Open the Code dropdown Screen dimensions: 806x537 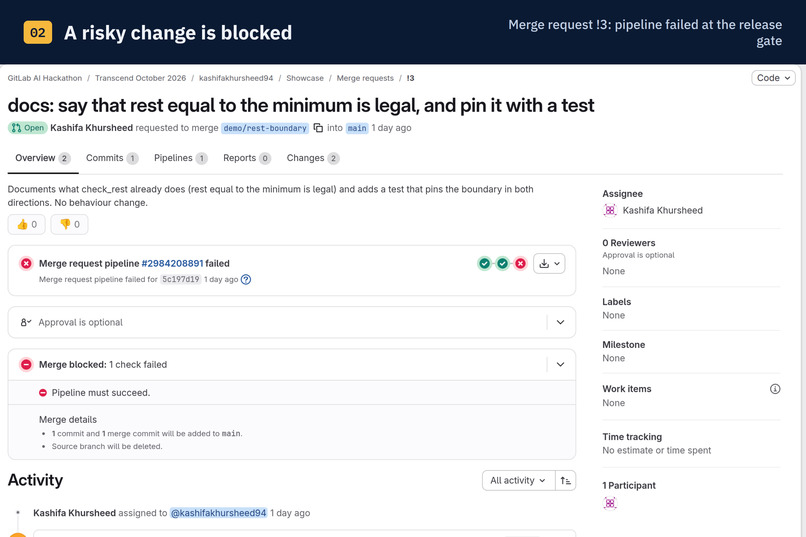pyautogui.click(x=773, y=78)
